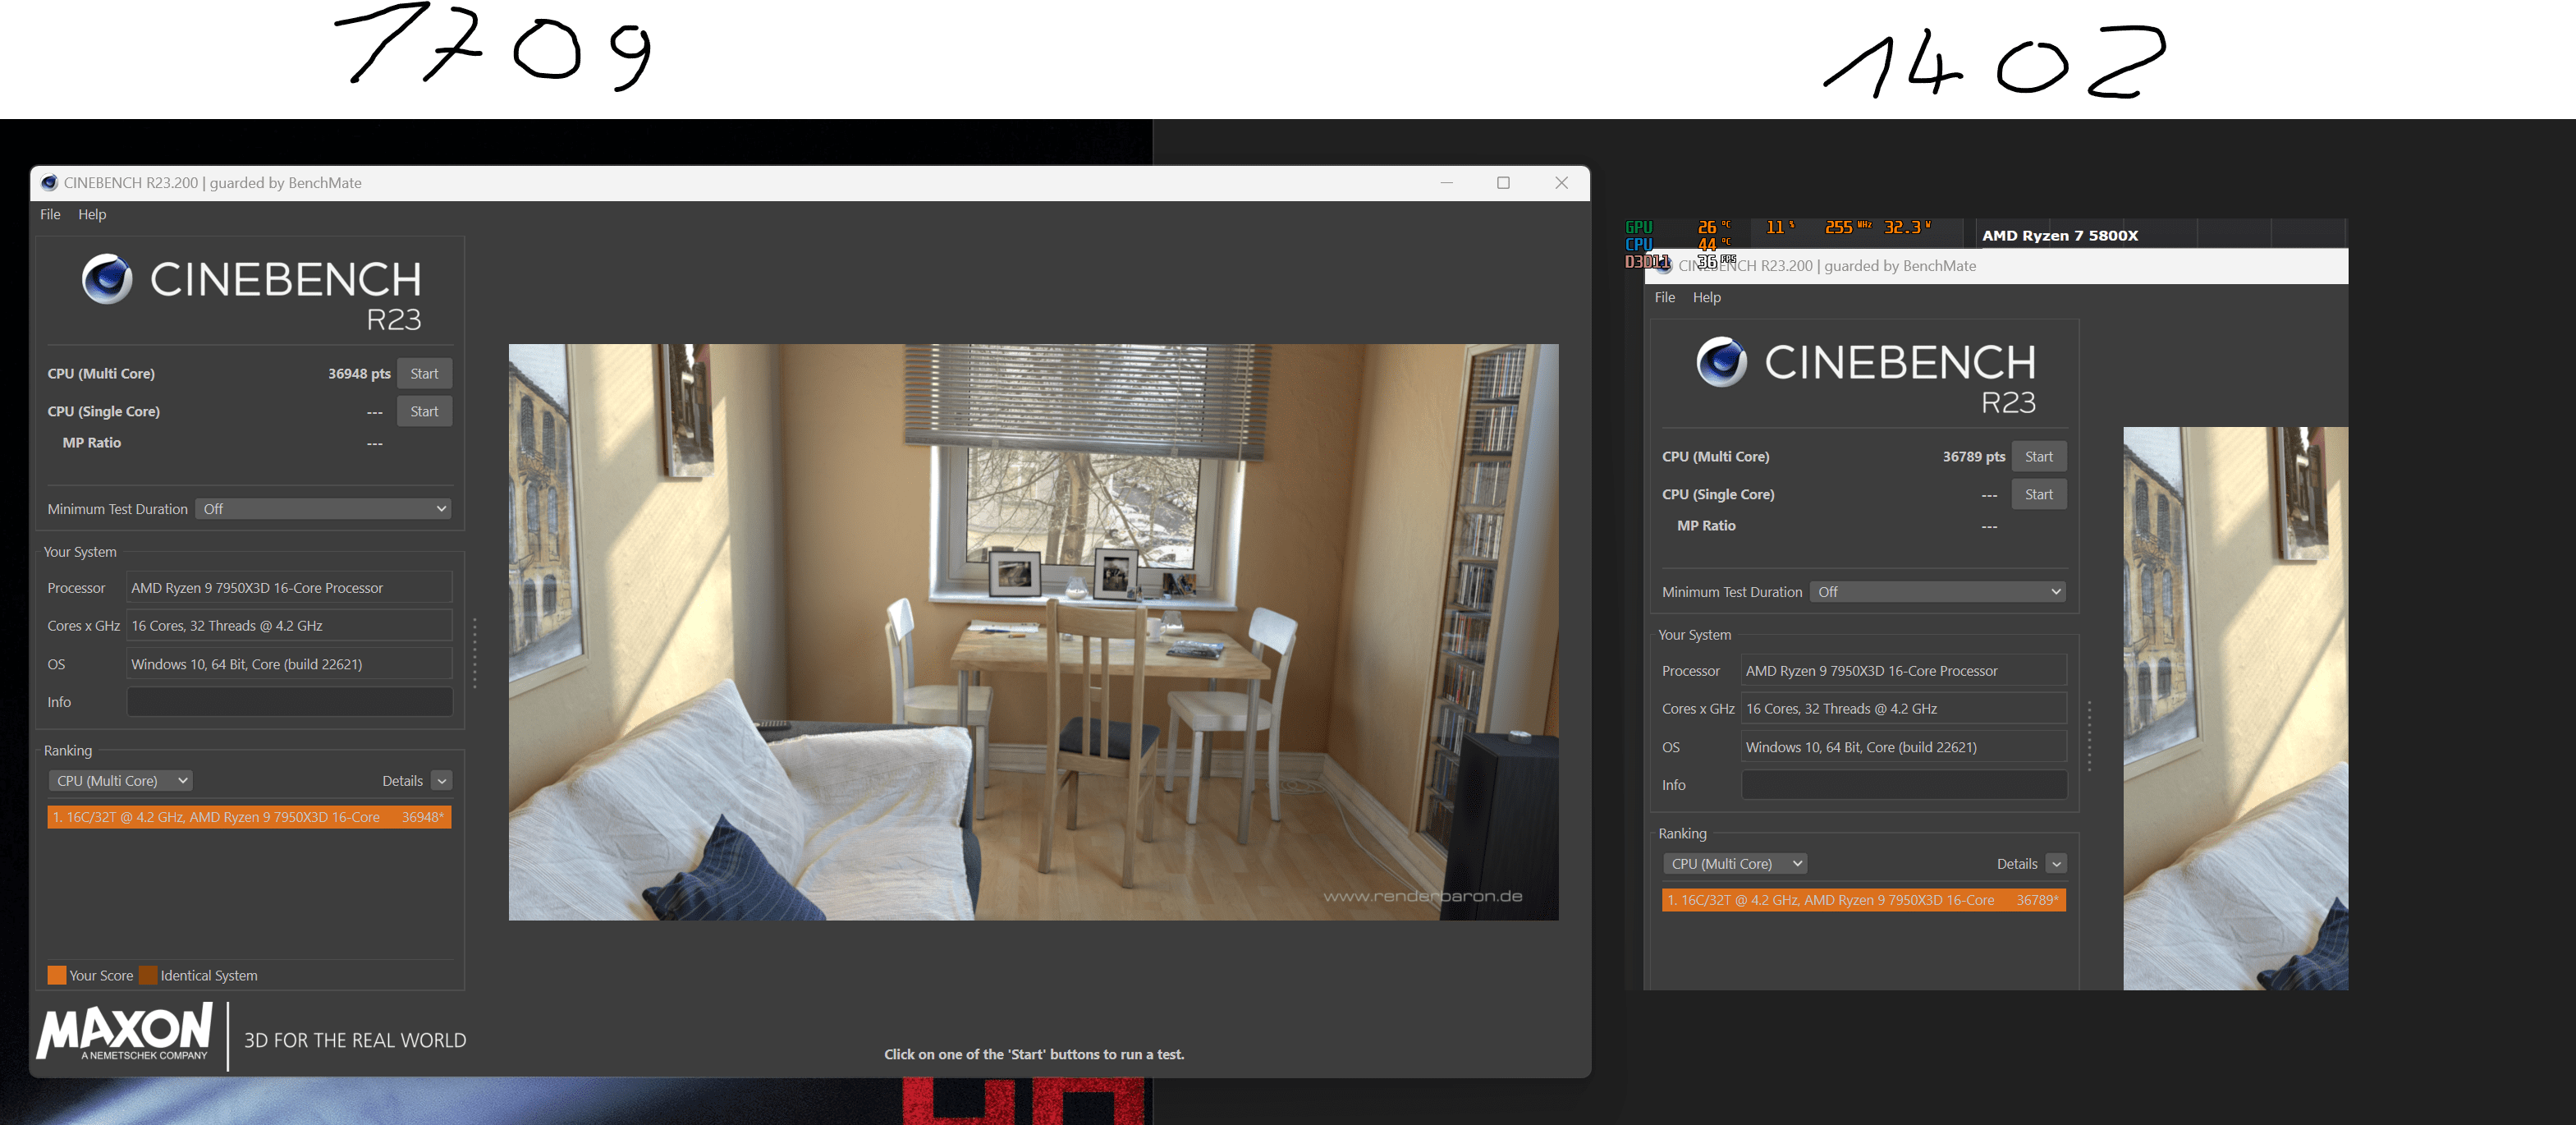Click GPU temperature readout in overlay
Image resolution: width=2576 pixels, height=1125 pixels.
(1713, 227)
